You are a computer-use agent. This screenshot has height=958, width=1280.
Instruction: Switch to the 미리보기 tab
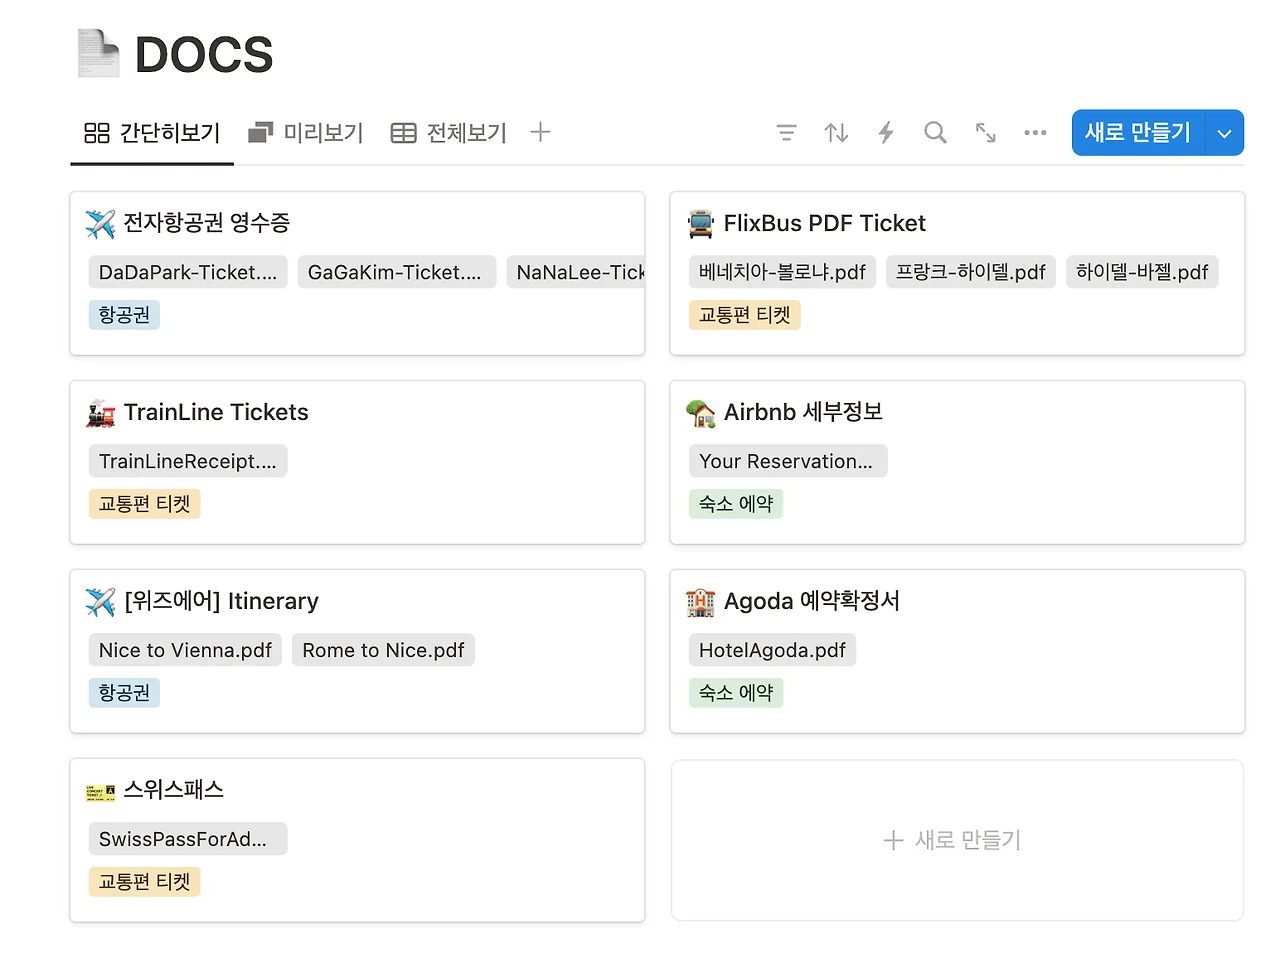pos(306,132)
